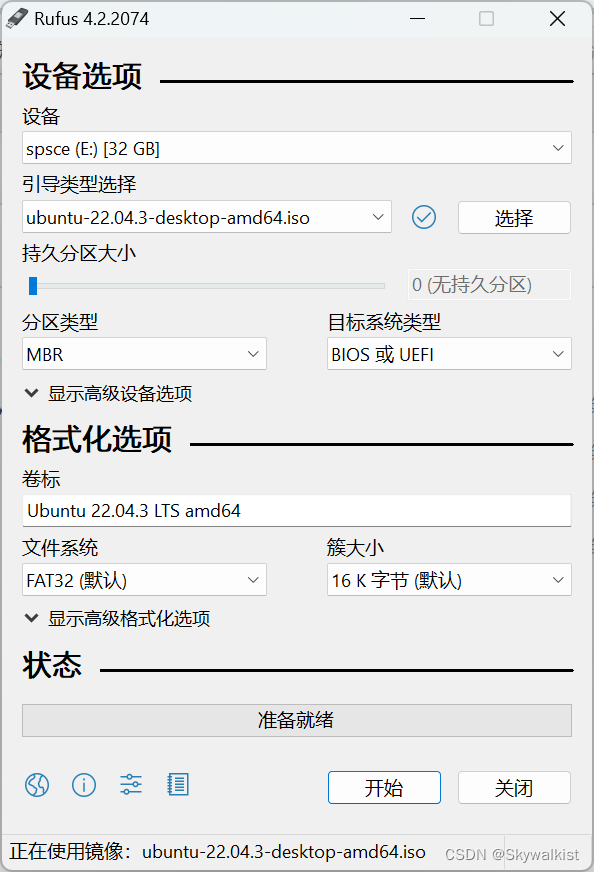Click the 引导类型选择 label
The height and width of the screenshot is (872, 594).
point(79,184)
